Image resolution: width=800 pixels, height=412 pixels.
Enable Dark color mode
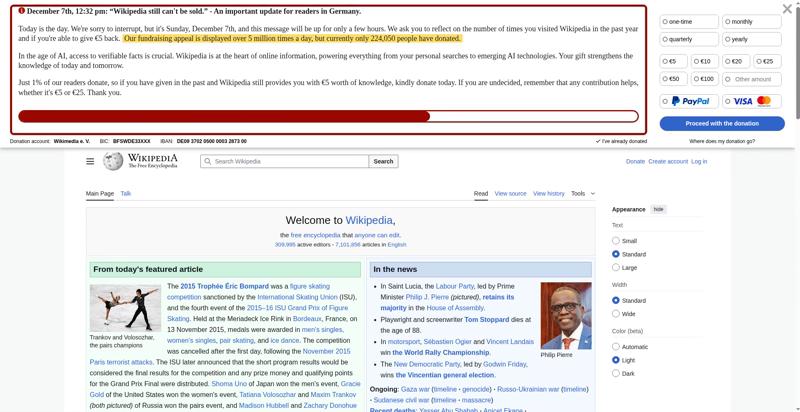[x=616, y=373]
